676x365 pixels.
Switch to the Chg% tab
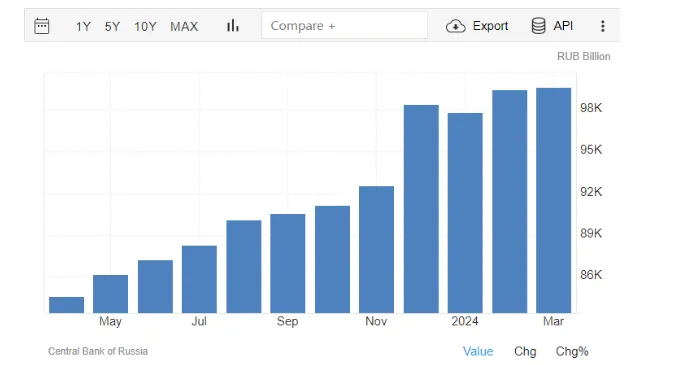572,351
